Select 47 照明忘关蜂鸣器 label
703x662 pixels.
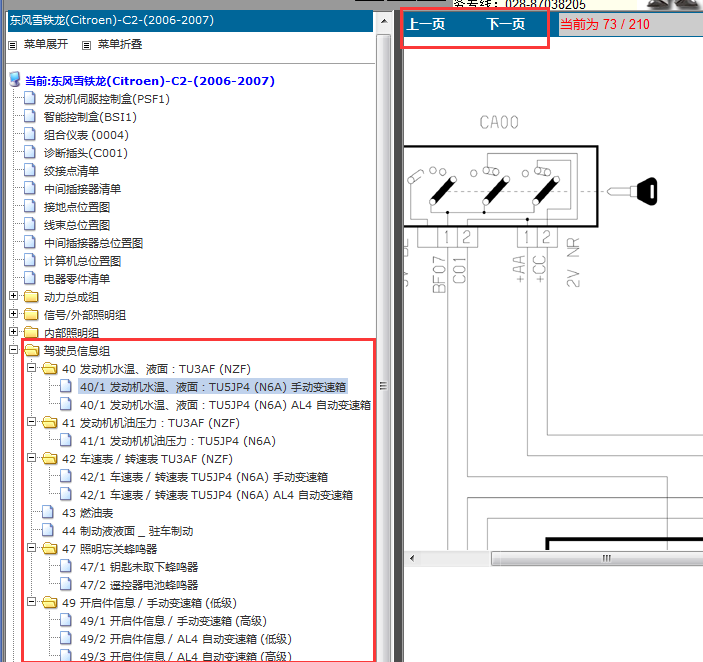(109, 549)
